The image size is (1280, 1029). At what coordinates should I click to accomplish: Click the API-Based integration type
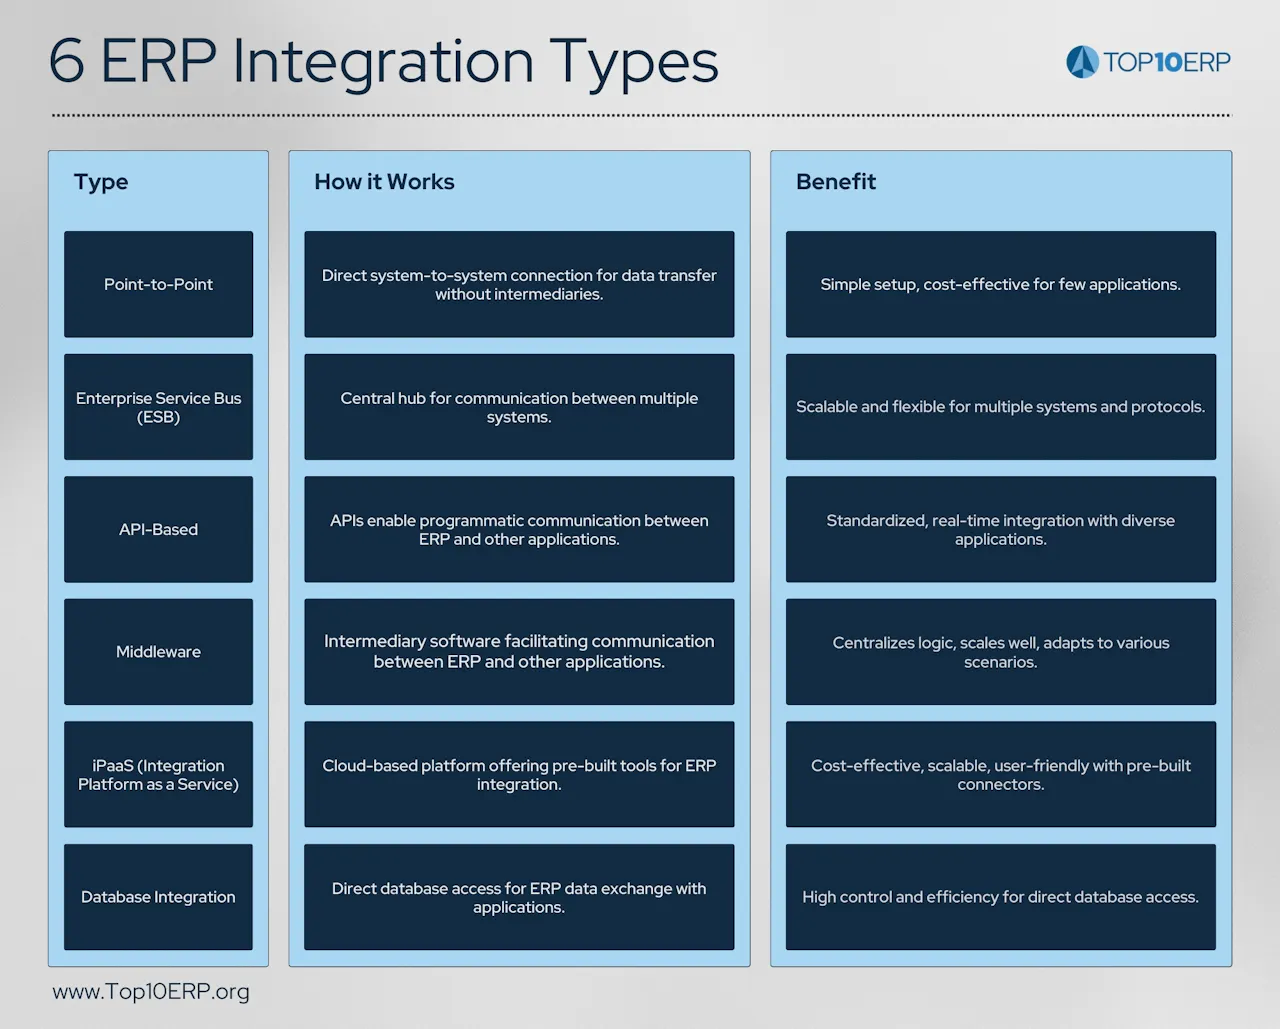tap(158, 529)
